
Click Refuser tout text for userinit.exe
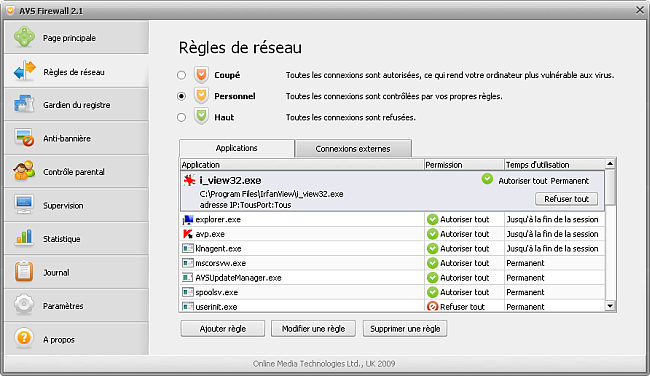pos(462,306)
